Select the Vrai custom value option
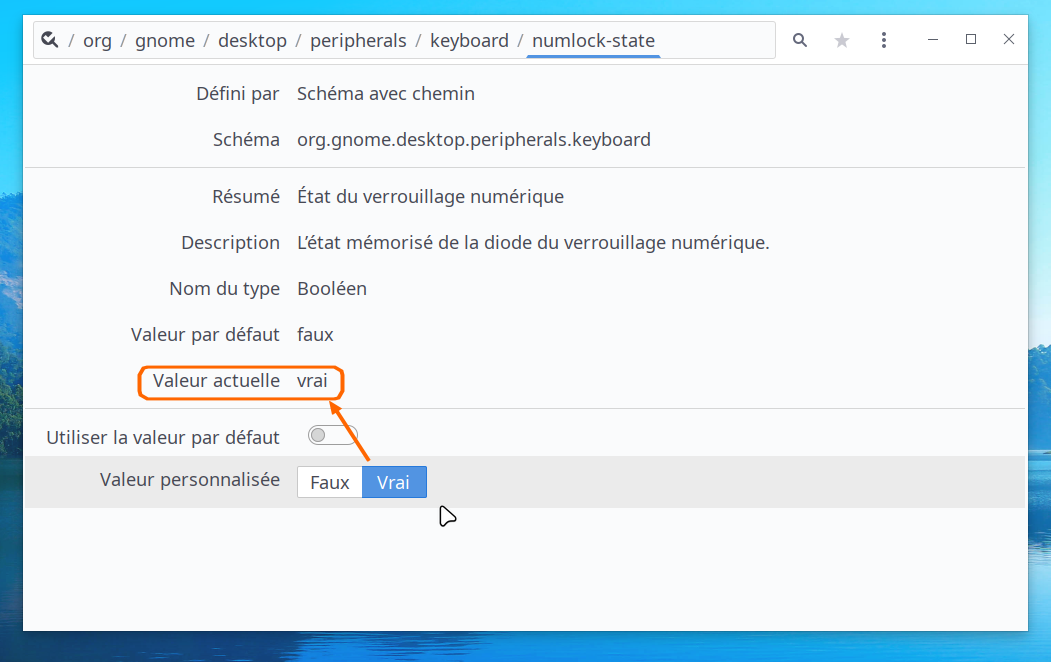The image size is (1051, 662). click(x=394, y=482)
